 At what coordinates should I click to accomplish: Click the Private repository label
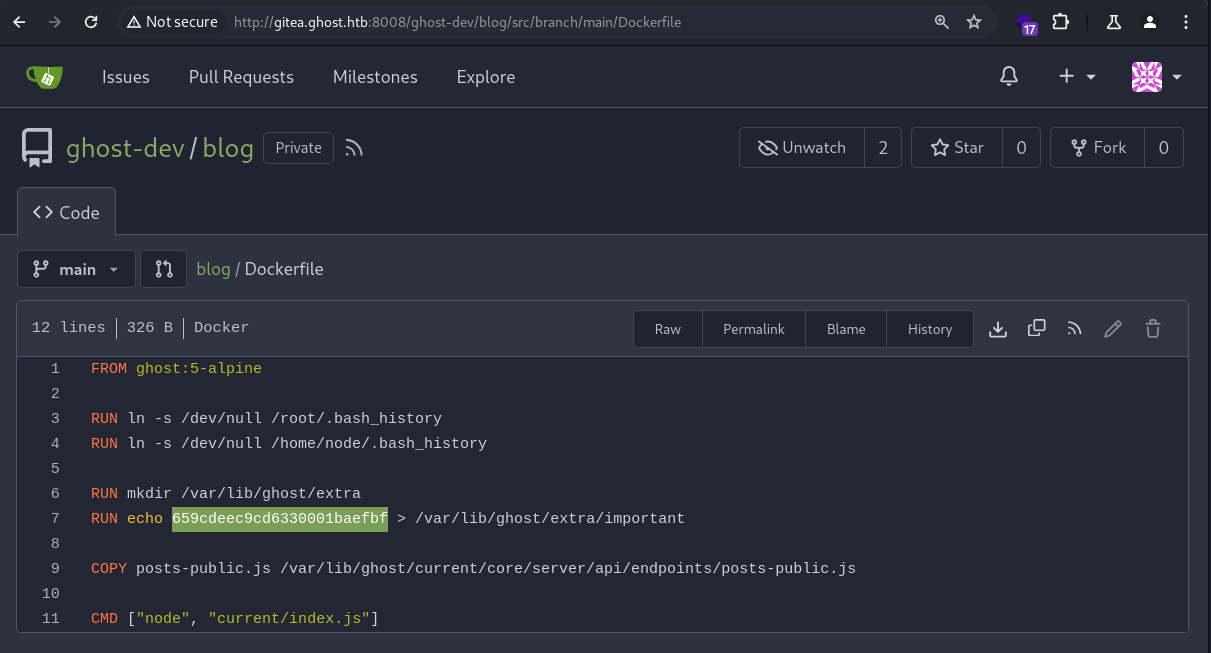click(x=299, y=148)
